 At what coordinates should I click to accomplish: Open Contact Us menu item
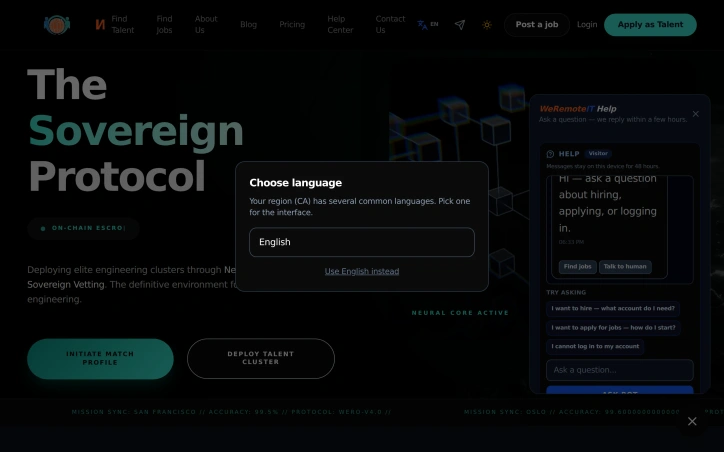pyautogui.click(x=390, y=24)
